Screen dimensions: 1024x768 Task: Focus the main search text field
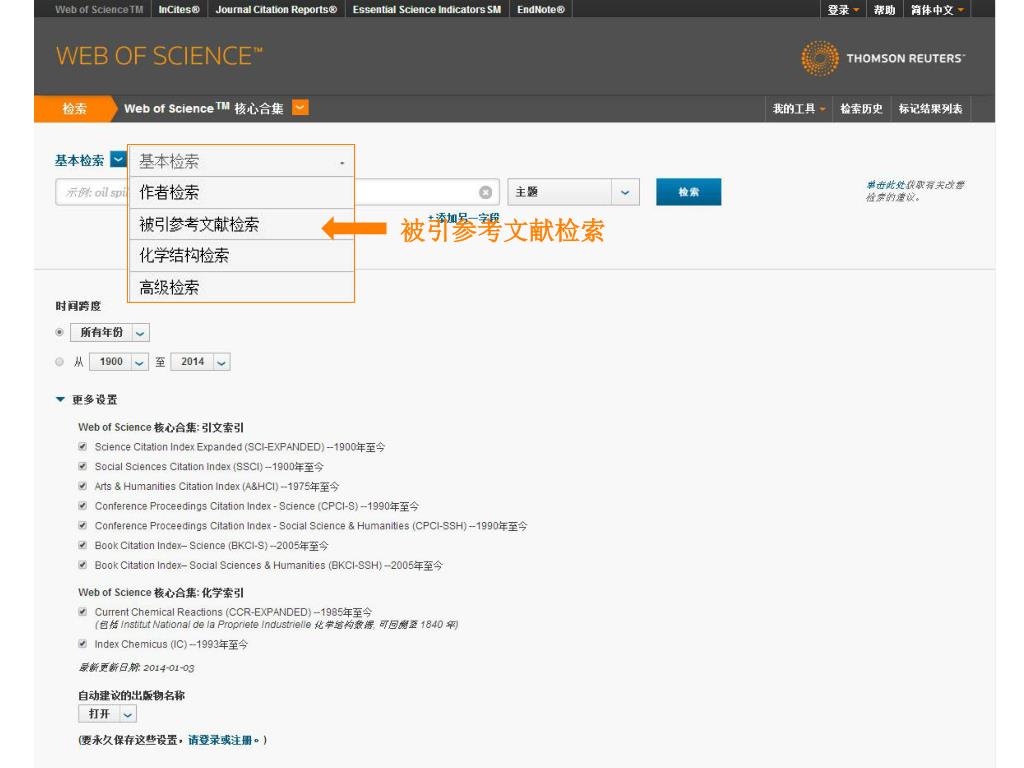278,192
